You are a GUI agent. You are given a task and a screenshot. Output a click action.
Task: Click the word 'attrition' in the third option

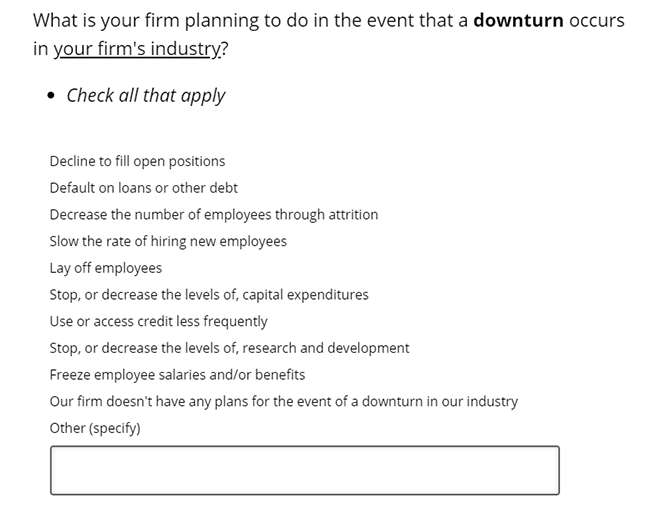coord(353,215)
